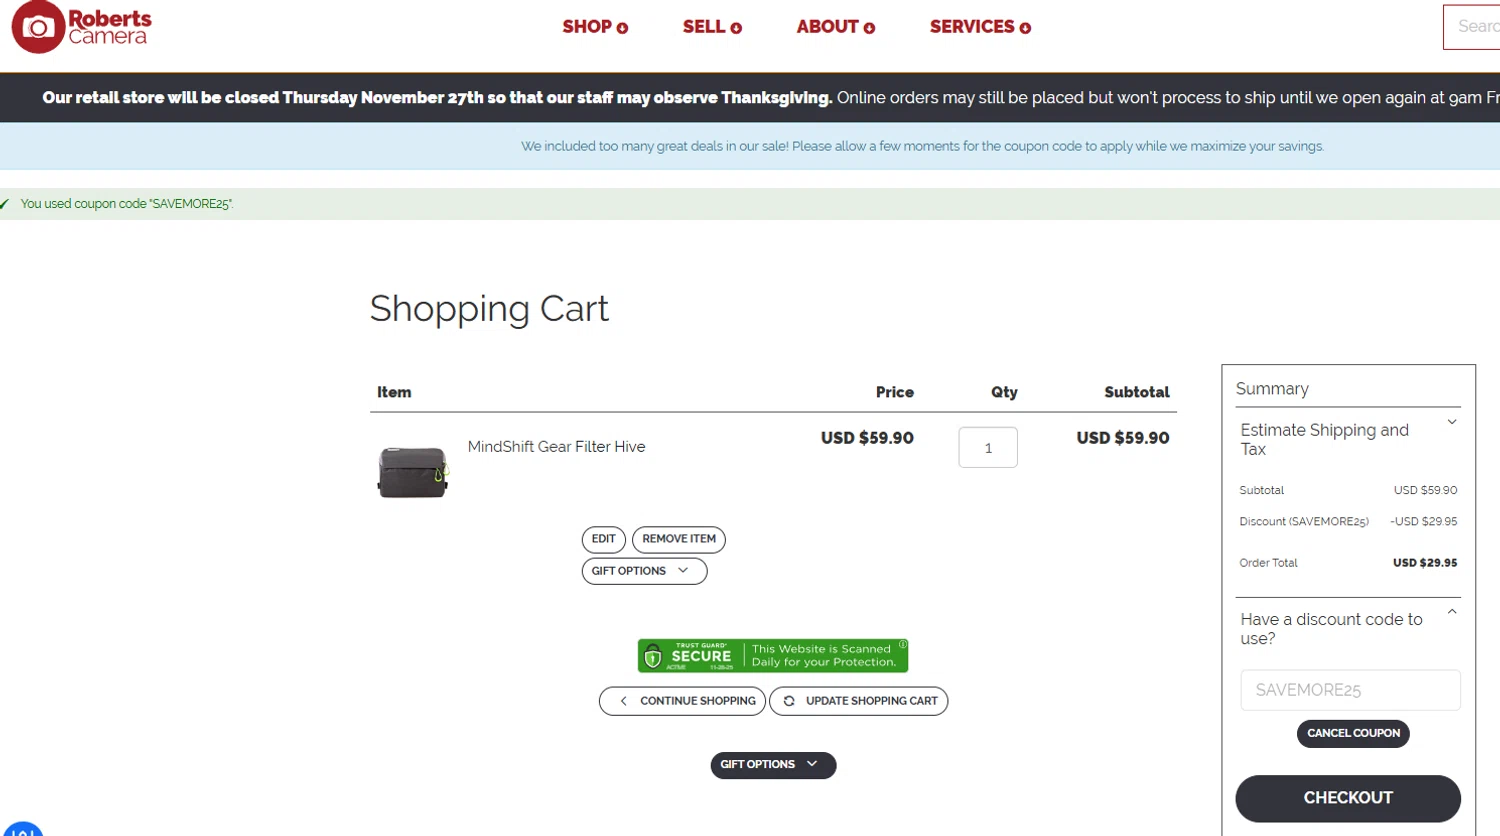Click CONTINUE SHOPPING button
This screenshot has width=1500, height=836.
click(683, 701)
